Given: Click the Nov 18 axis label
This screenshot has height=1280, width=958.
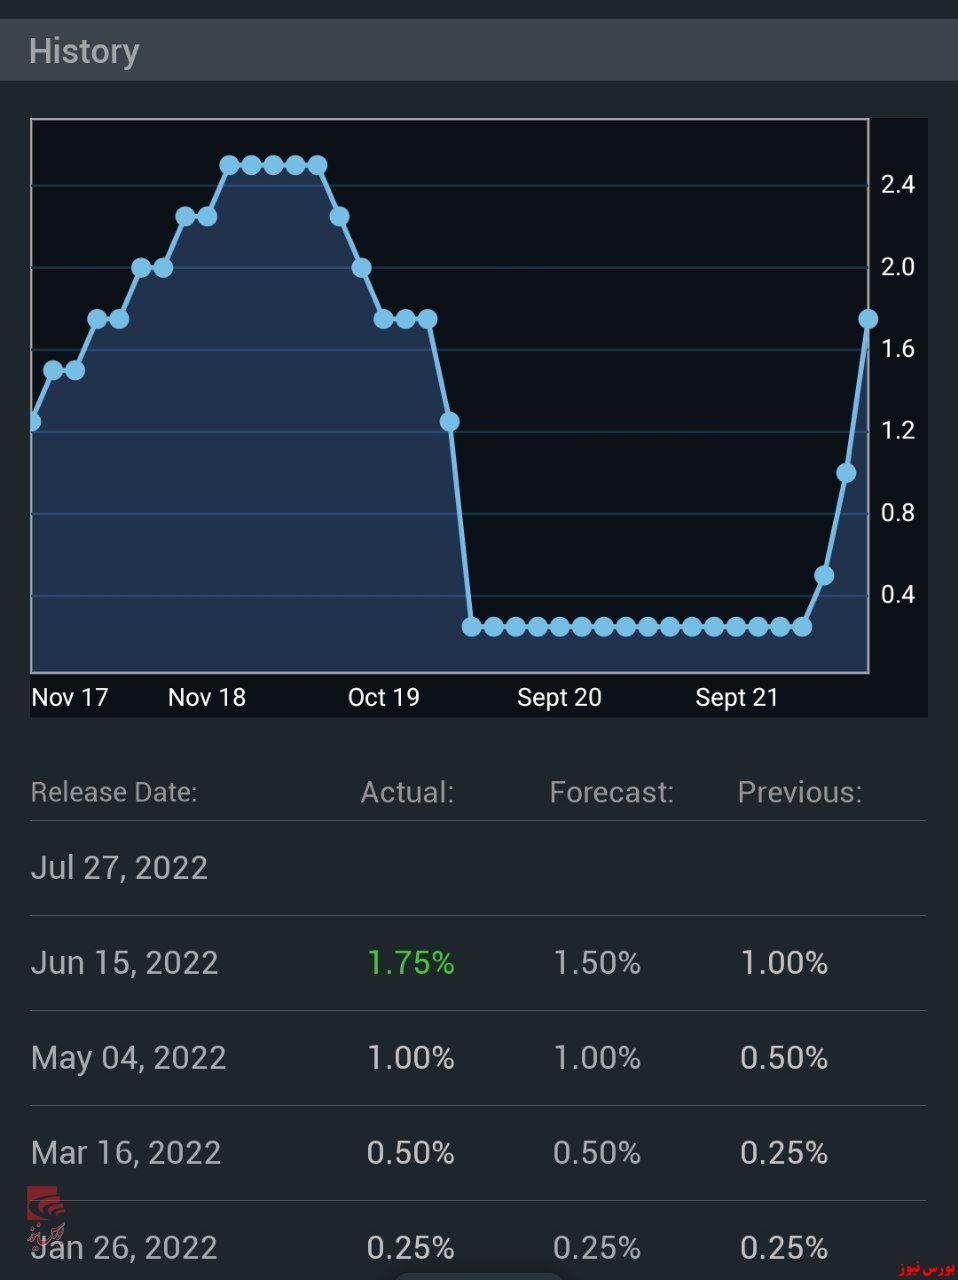Looking at the screenshot, I should tap(207, 697).
